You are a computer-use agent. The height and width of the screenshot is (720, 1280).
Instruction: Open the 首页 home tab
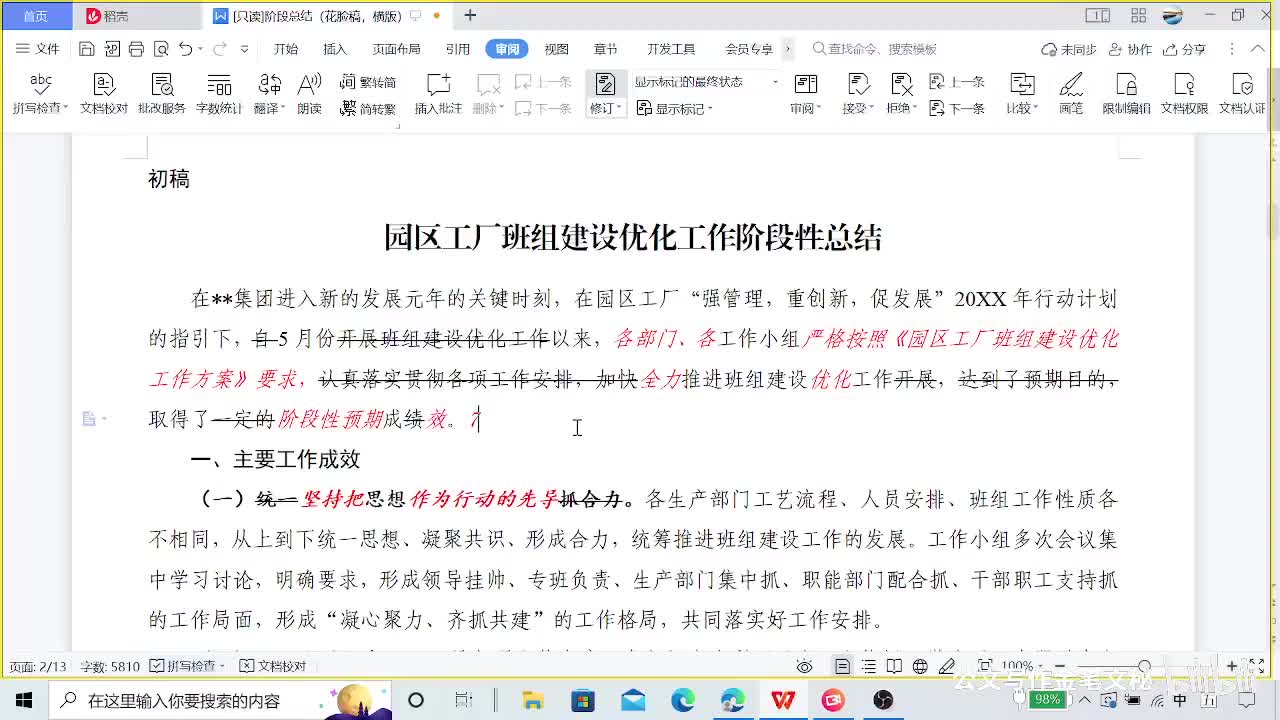pos(36,16)
